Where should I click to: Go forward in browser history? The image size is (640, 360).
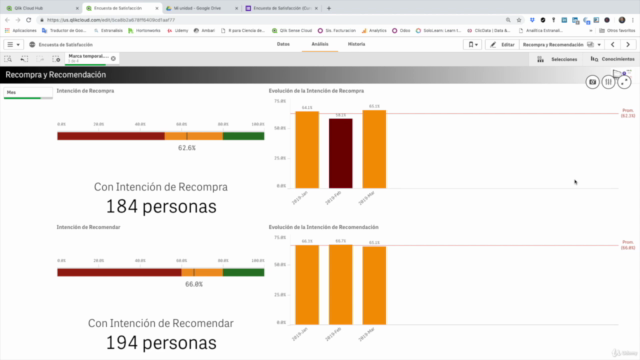18,20
